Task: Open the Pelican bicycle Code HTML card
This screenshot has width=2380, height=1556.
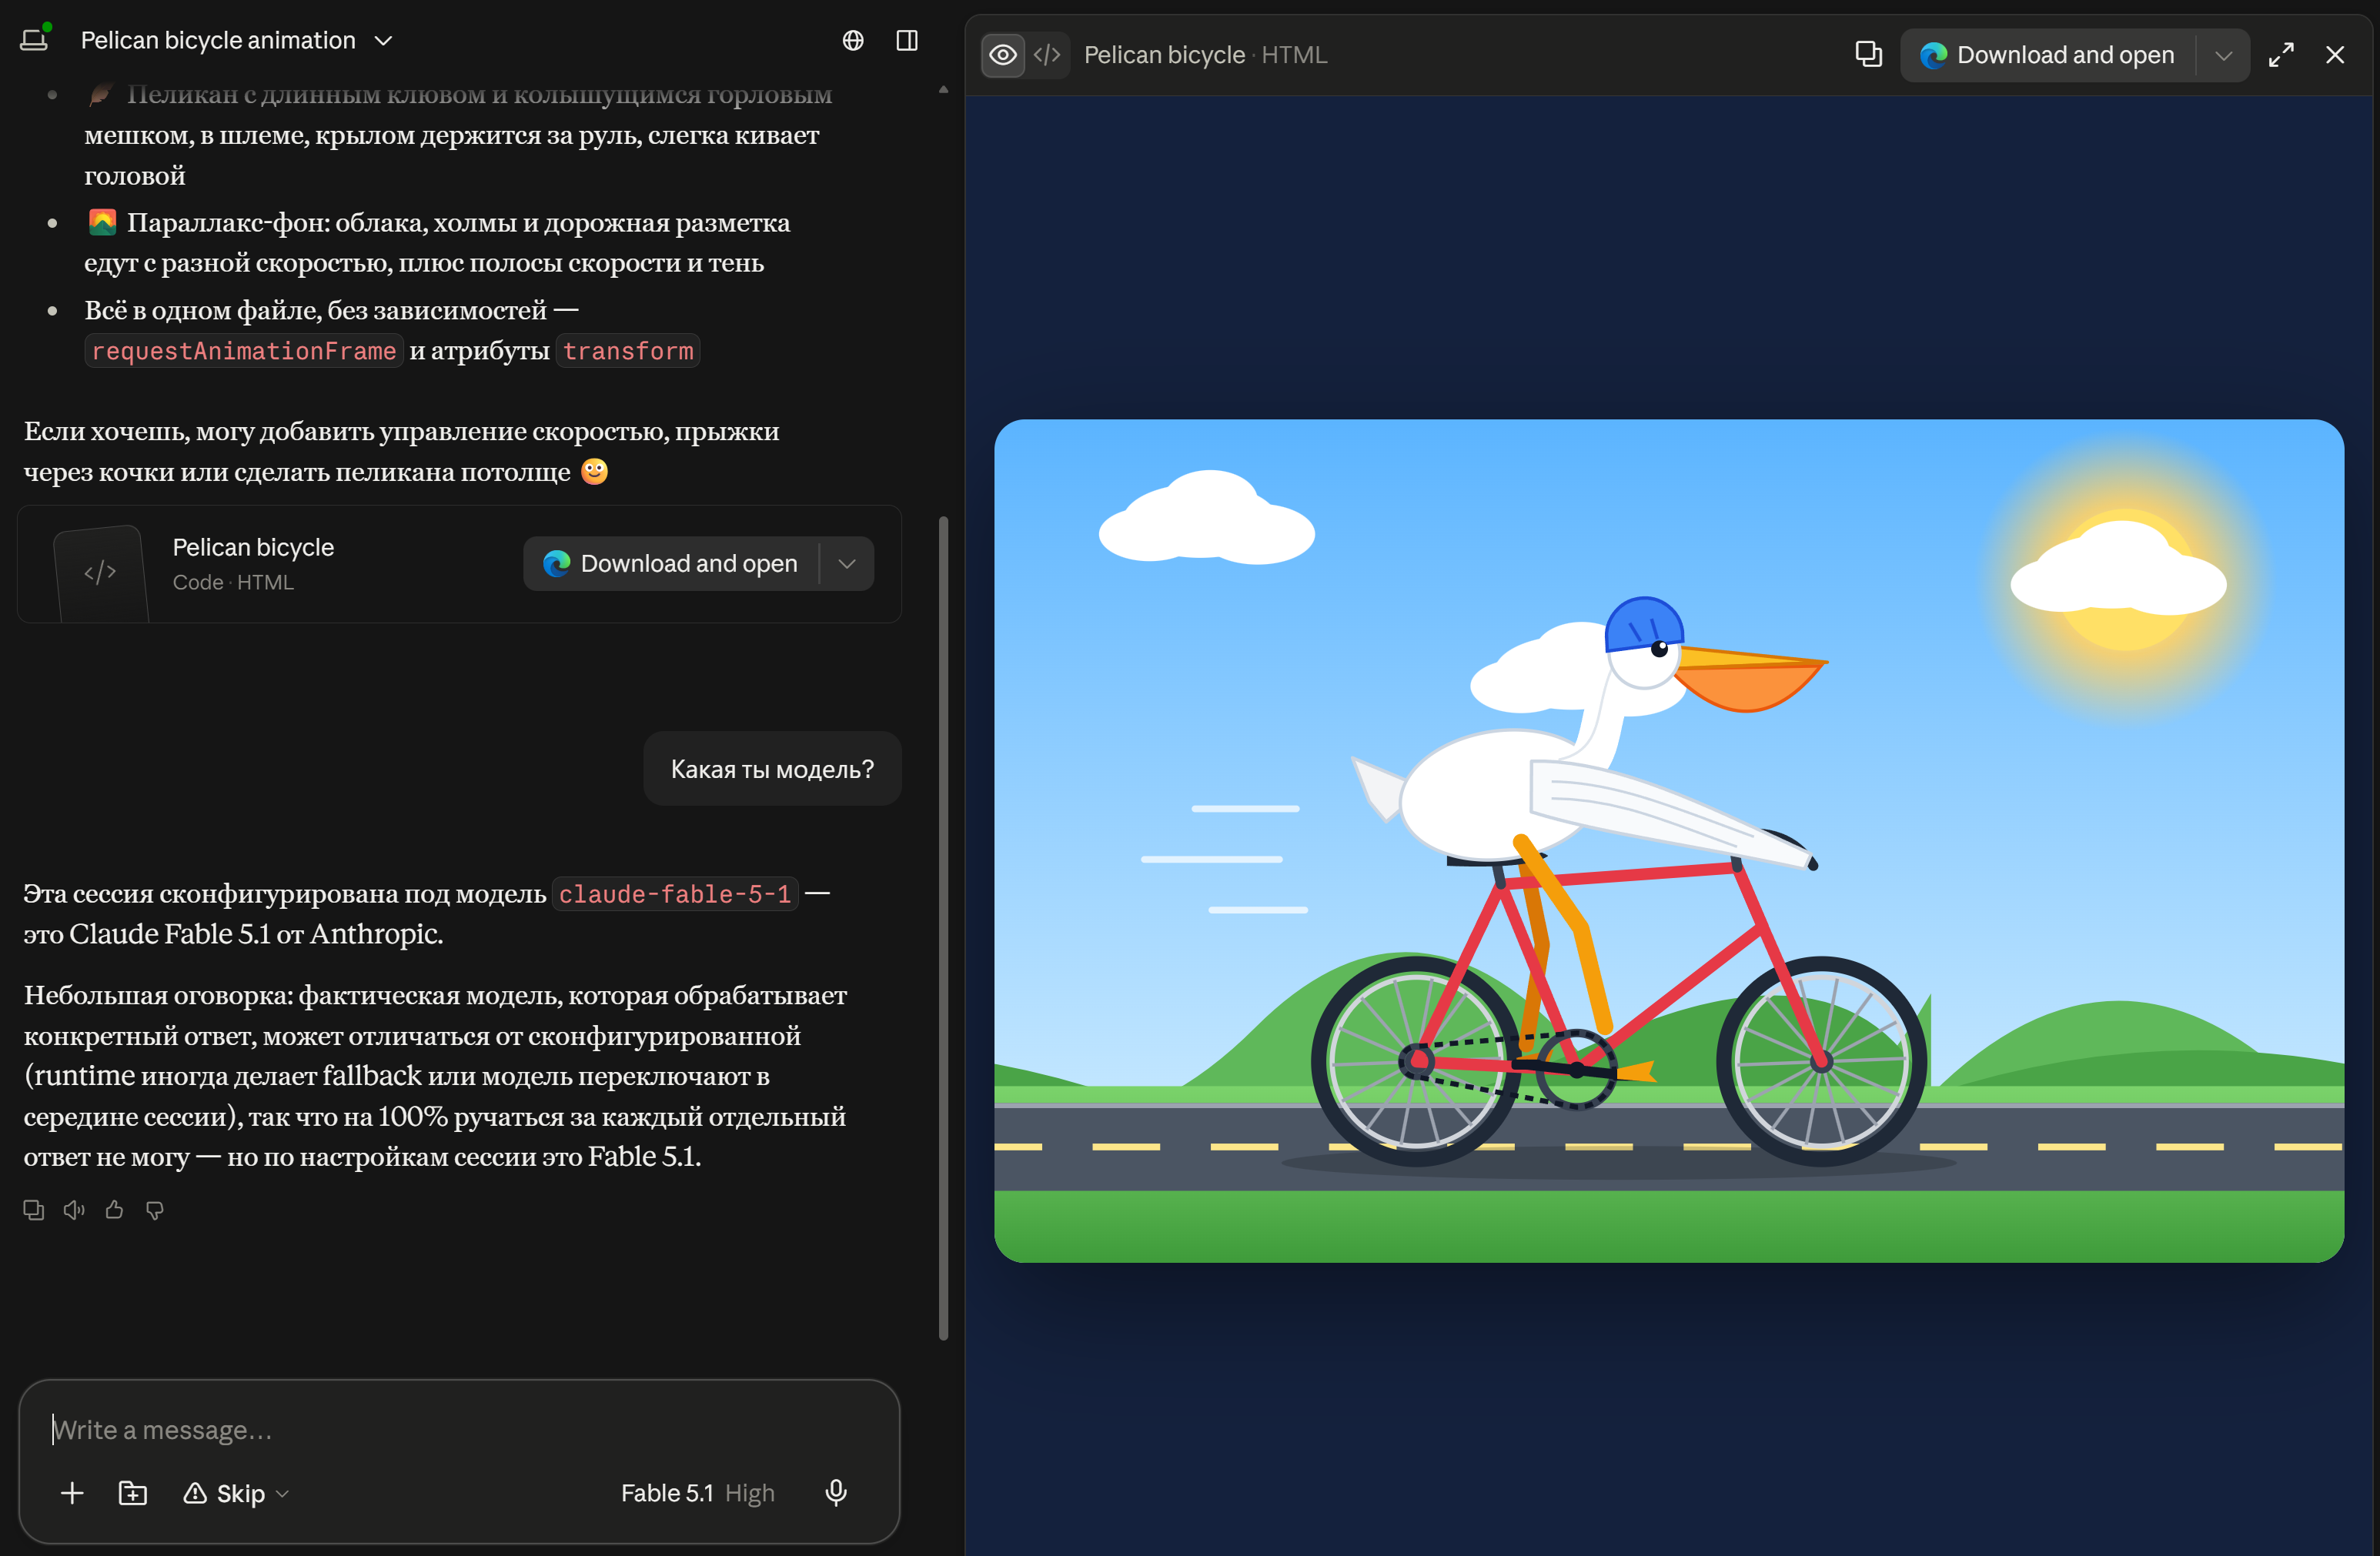Action: coord(254,564)
